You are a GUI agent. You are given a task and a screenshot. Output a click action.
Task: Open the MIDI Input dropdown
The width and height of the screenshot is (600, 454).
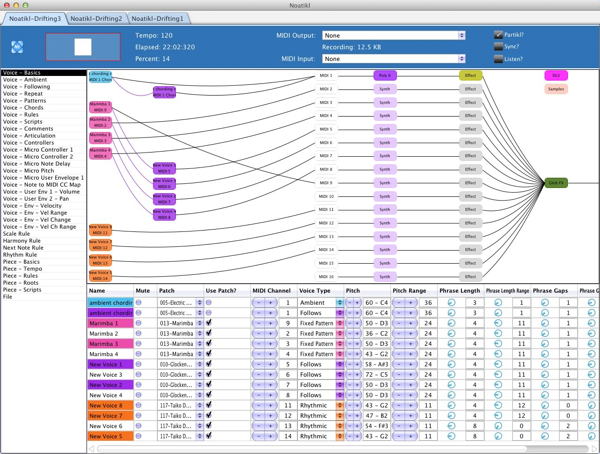click(394, 59)
